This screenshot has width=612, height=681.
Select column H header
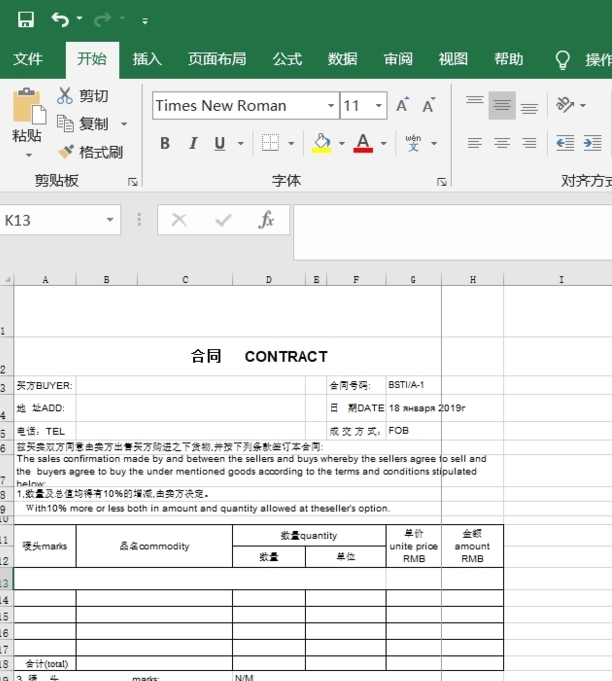click(x=473, y=280)
